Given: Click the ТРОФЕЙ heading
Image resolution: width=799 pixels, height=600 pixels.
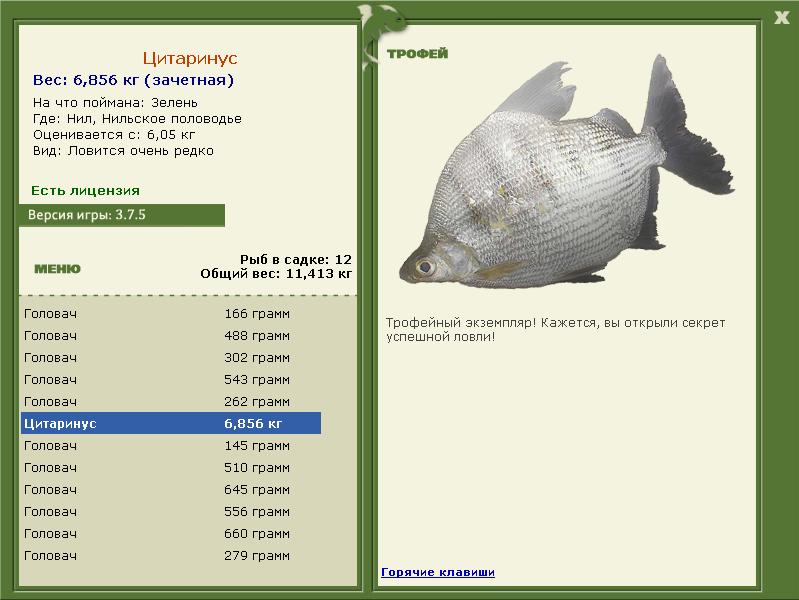Looking at the screenshot, I should click(417, 54).
